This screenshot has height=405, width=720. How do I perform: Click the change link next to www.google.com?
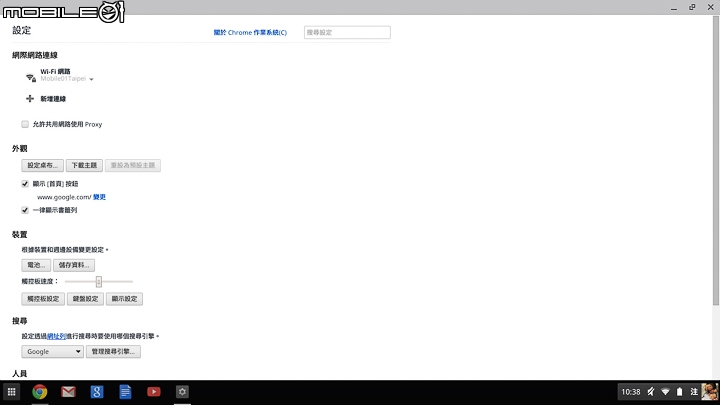(x=99, y=197)
